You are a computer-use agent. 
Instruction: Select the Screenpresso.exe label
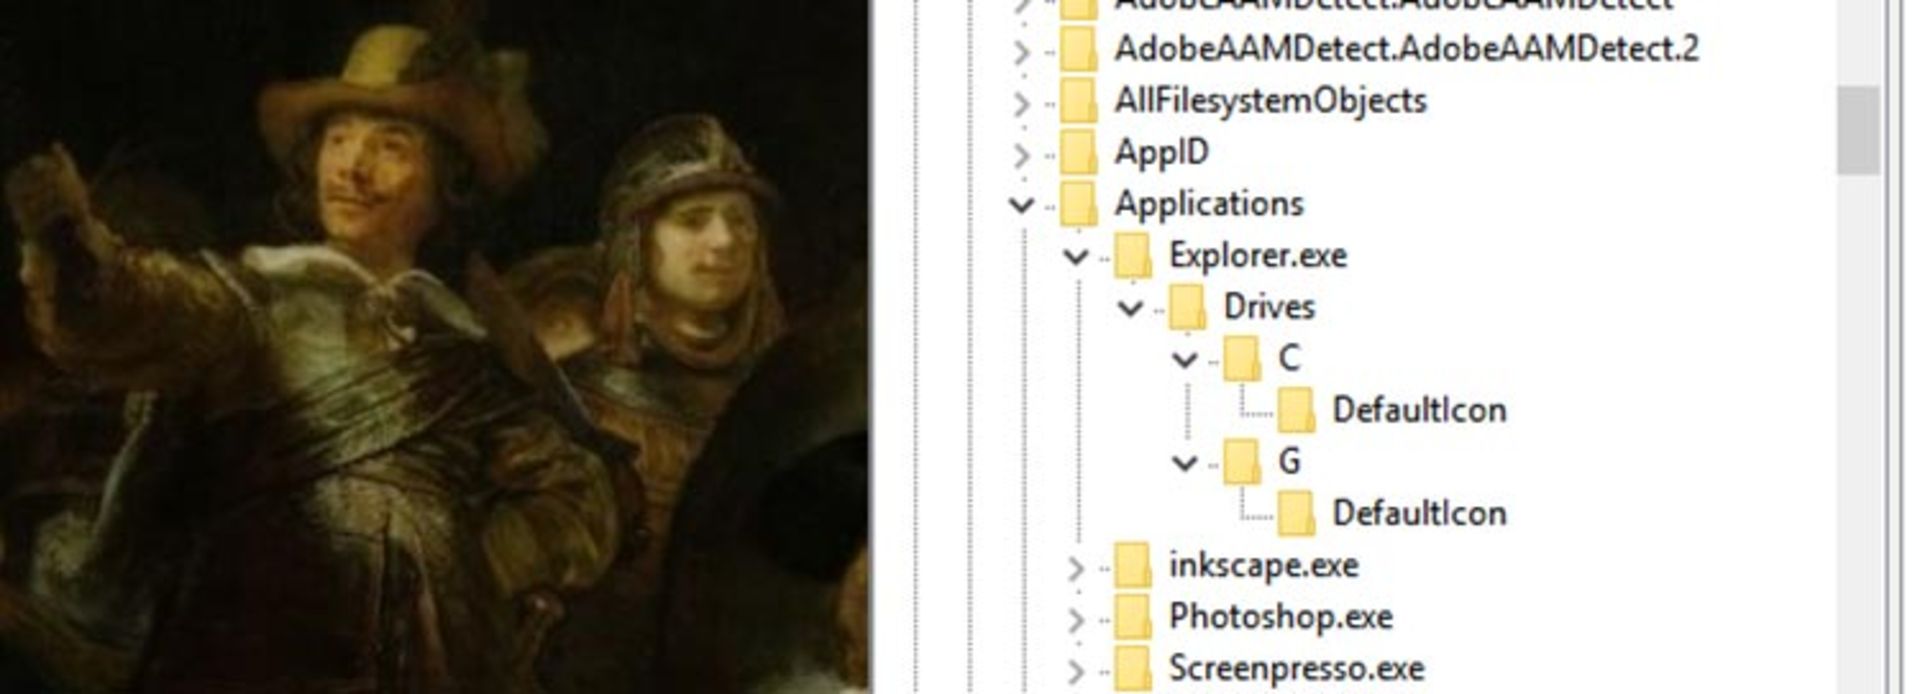[x=1297, y=669]
